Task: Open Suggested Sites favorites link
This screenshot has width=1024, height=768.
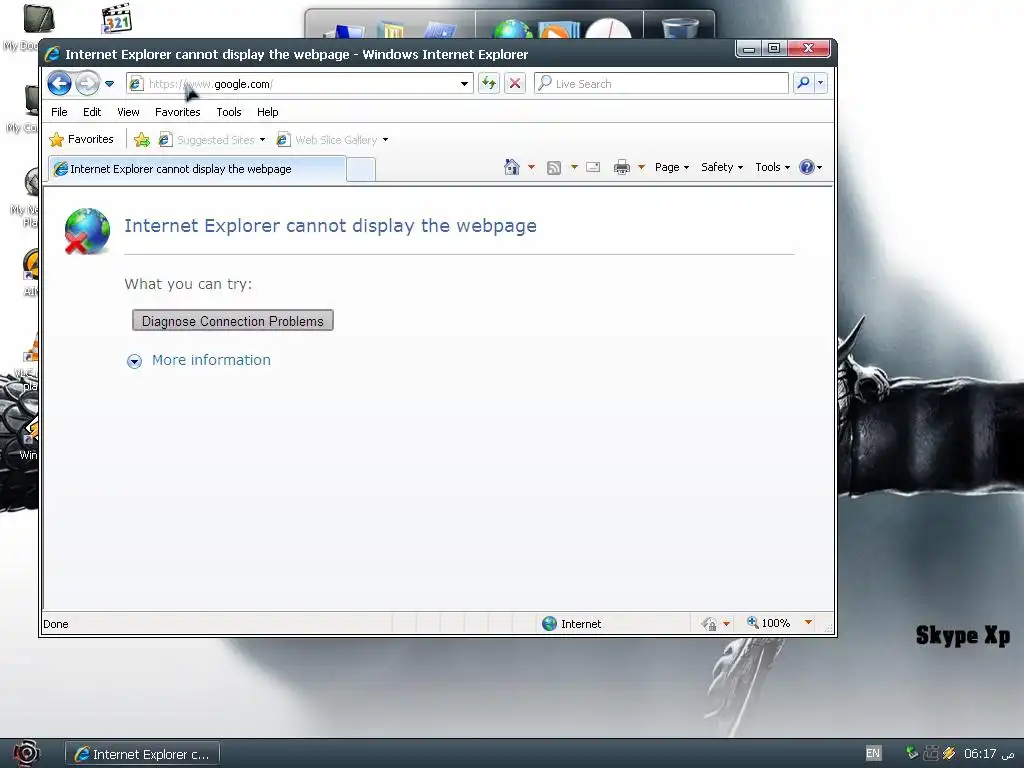Action: pos(208,140)
